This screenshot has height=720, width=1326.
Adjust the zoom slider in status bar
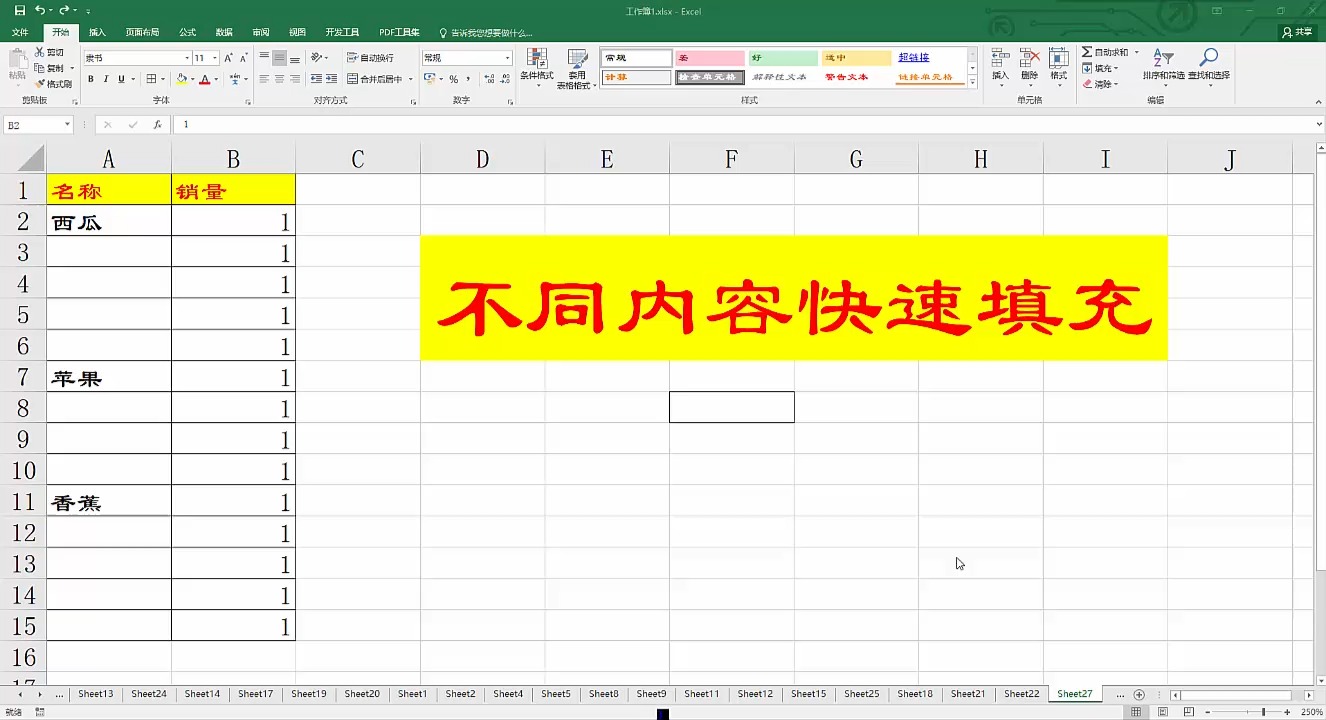[x=1262, y=712]
